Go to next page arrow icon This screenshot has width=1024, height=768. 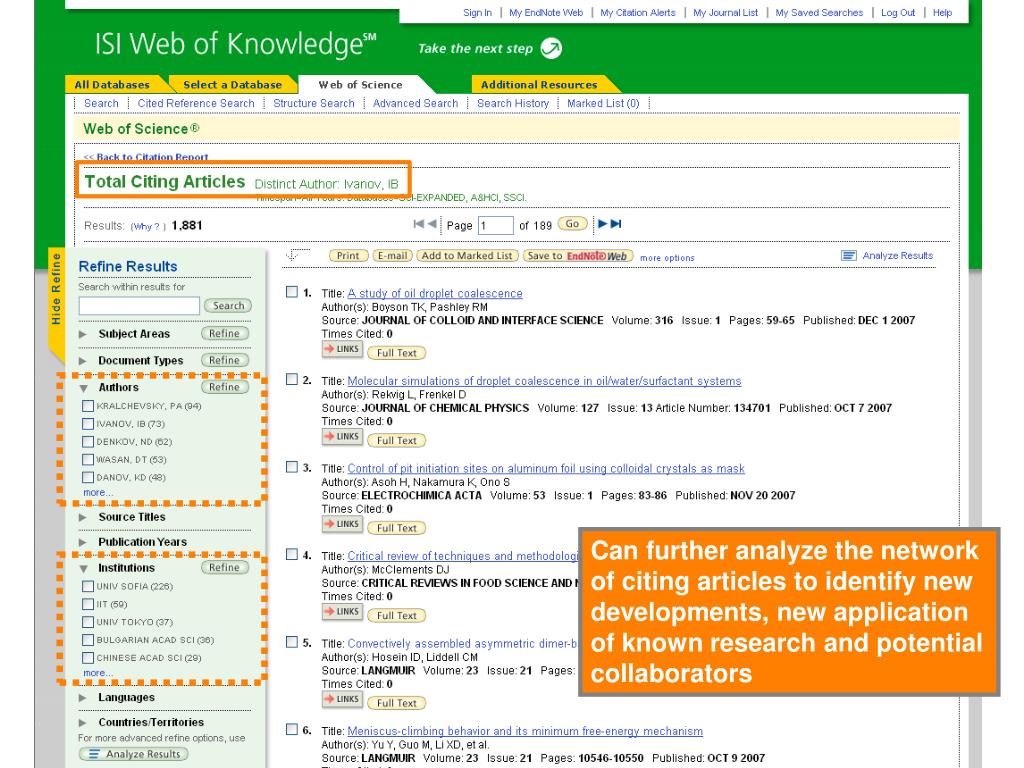(603, 224)
